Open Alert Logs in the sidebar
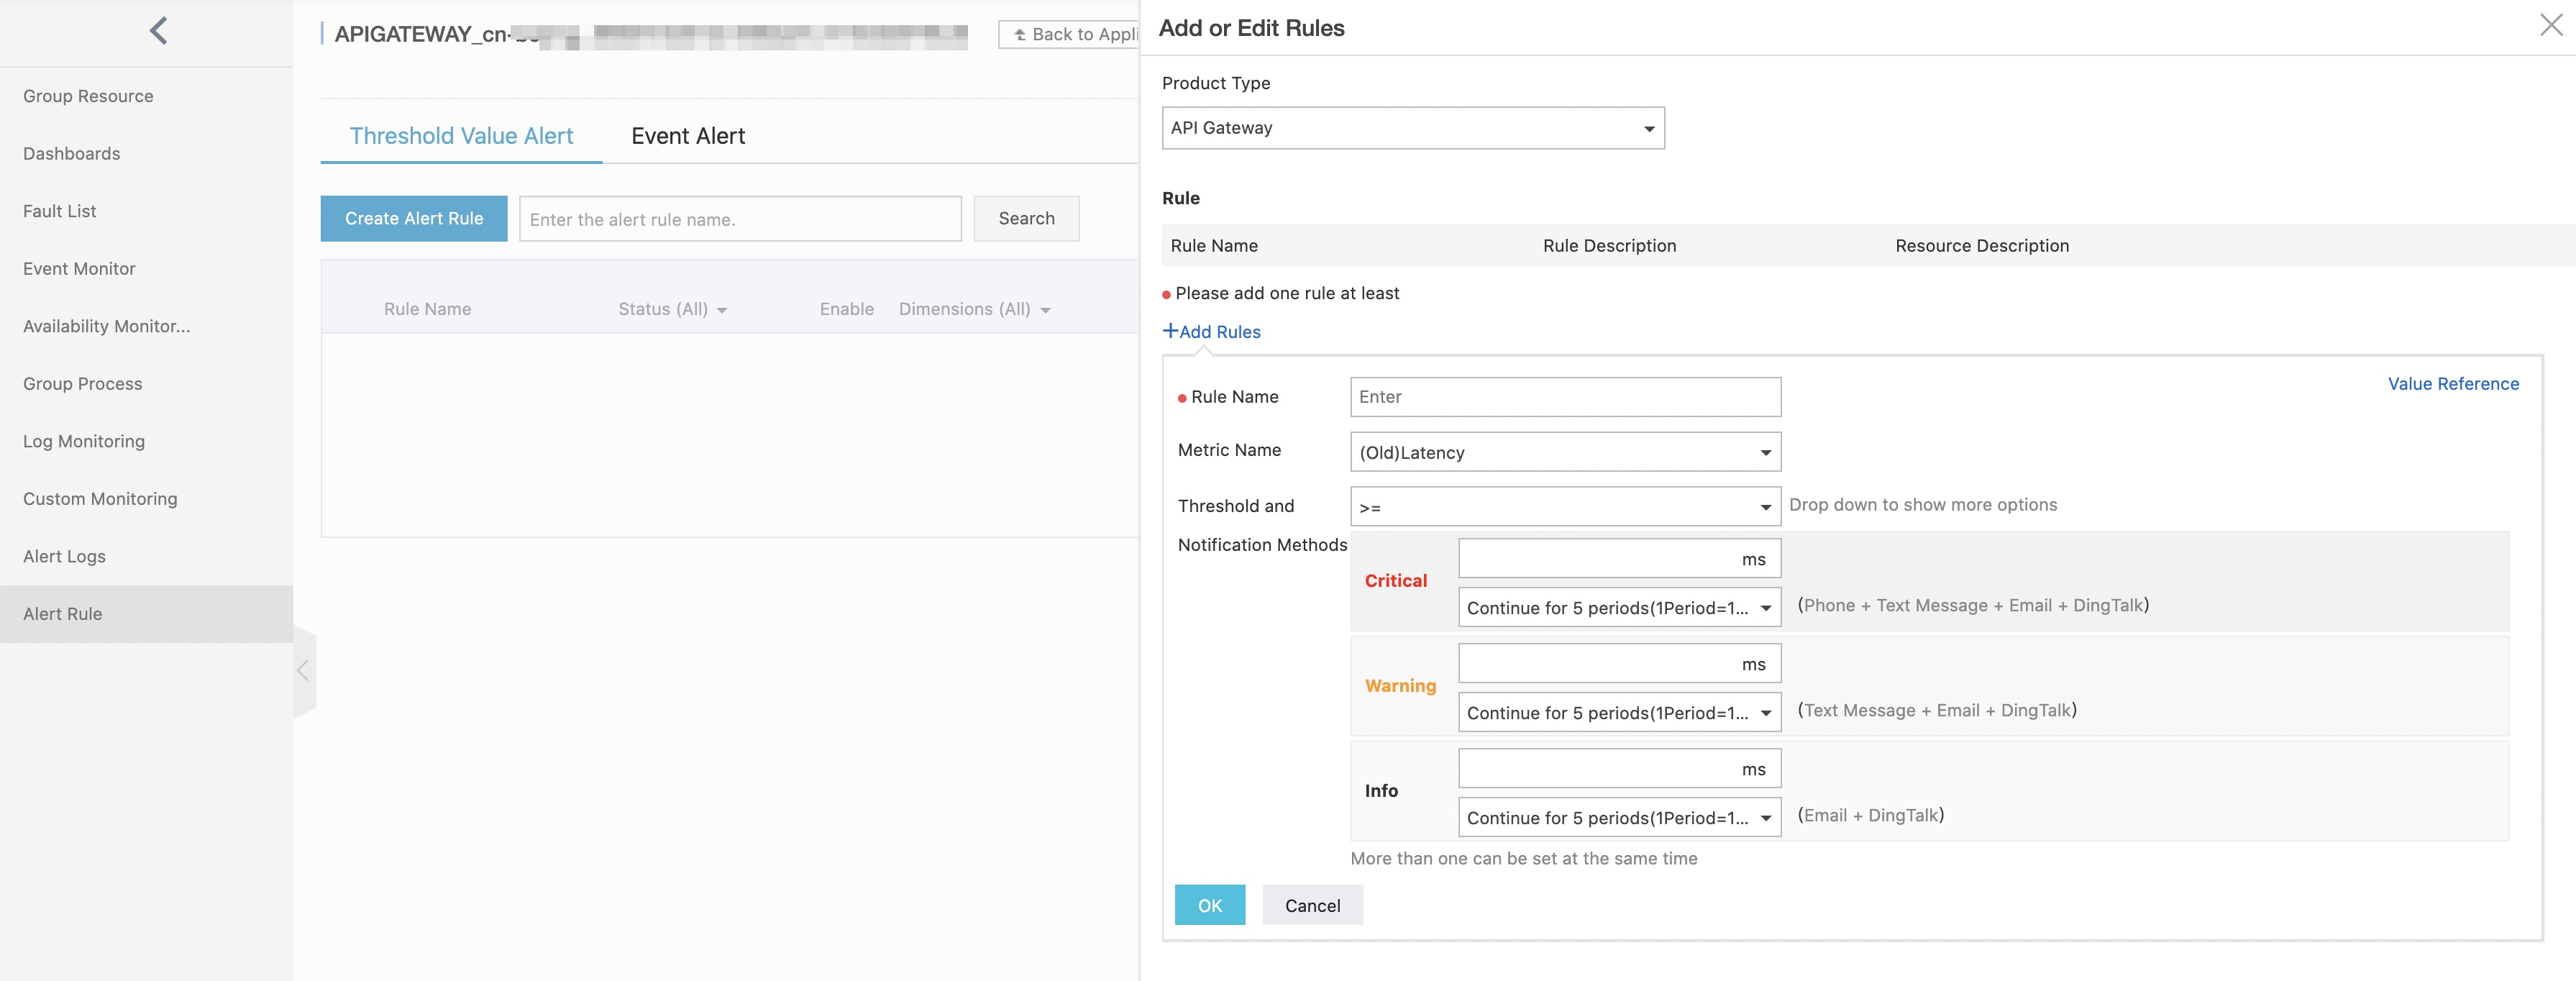Viewport: 2576px width, 981px height. [x=64, y=557]
